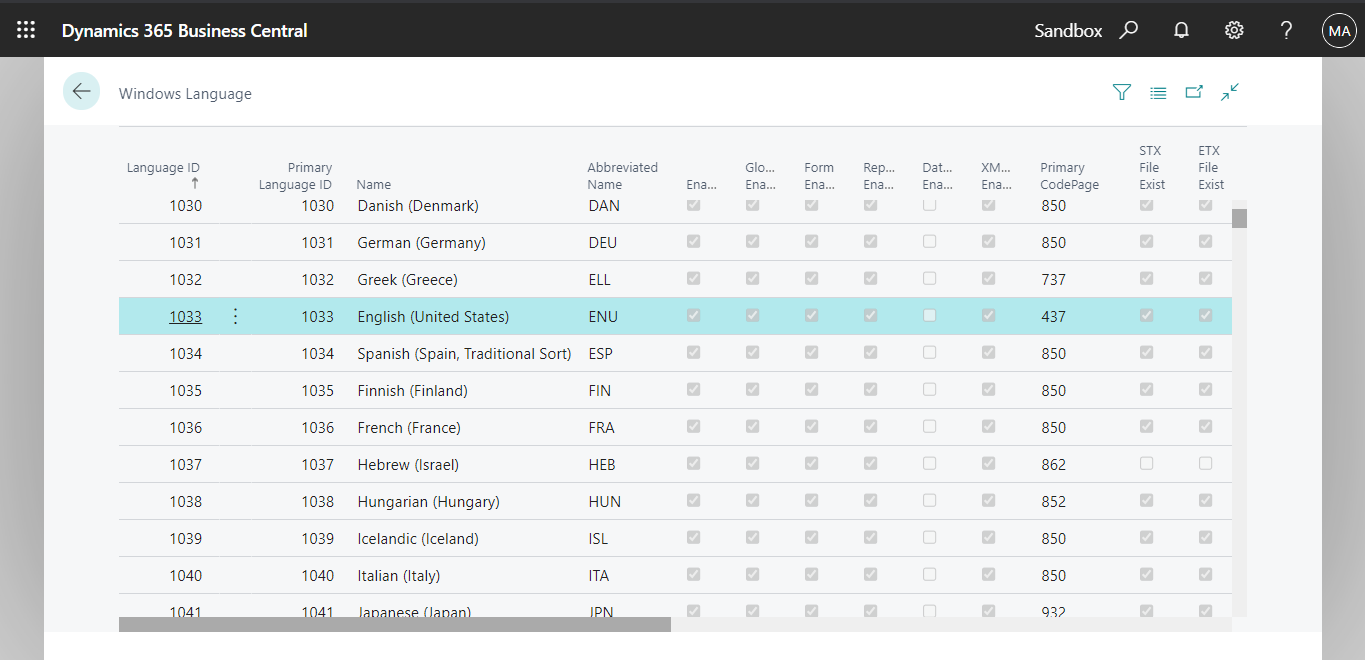Open the MA user account avatar

coord(1339,30)
